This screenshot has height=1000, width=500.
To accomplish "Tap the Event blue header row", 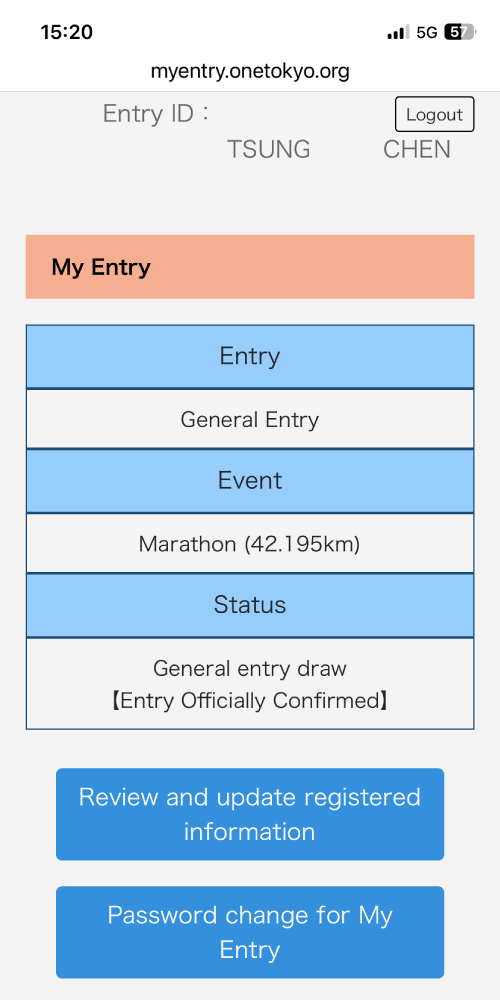I will point(250,480).
